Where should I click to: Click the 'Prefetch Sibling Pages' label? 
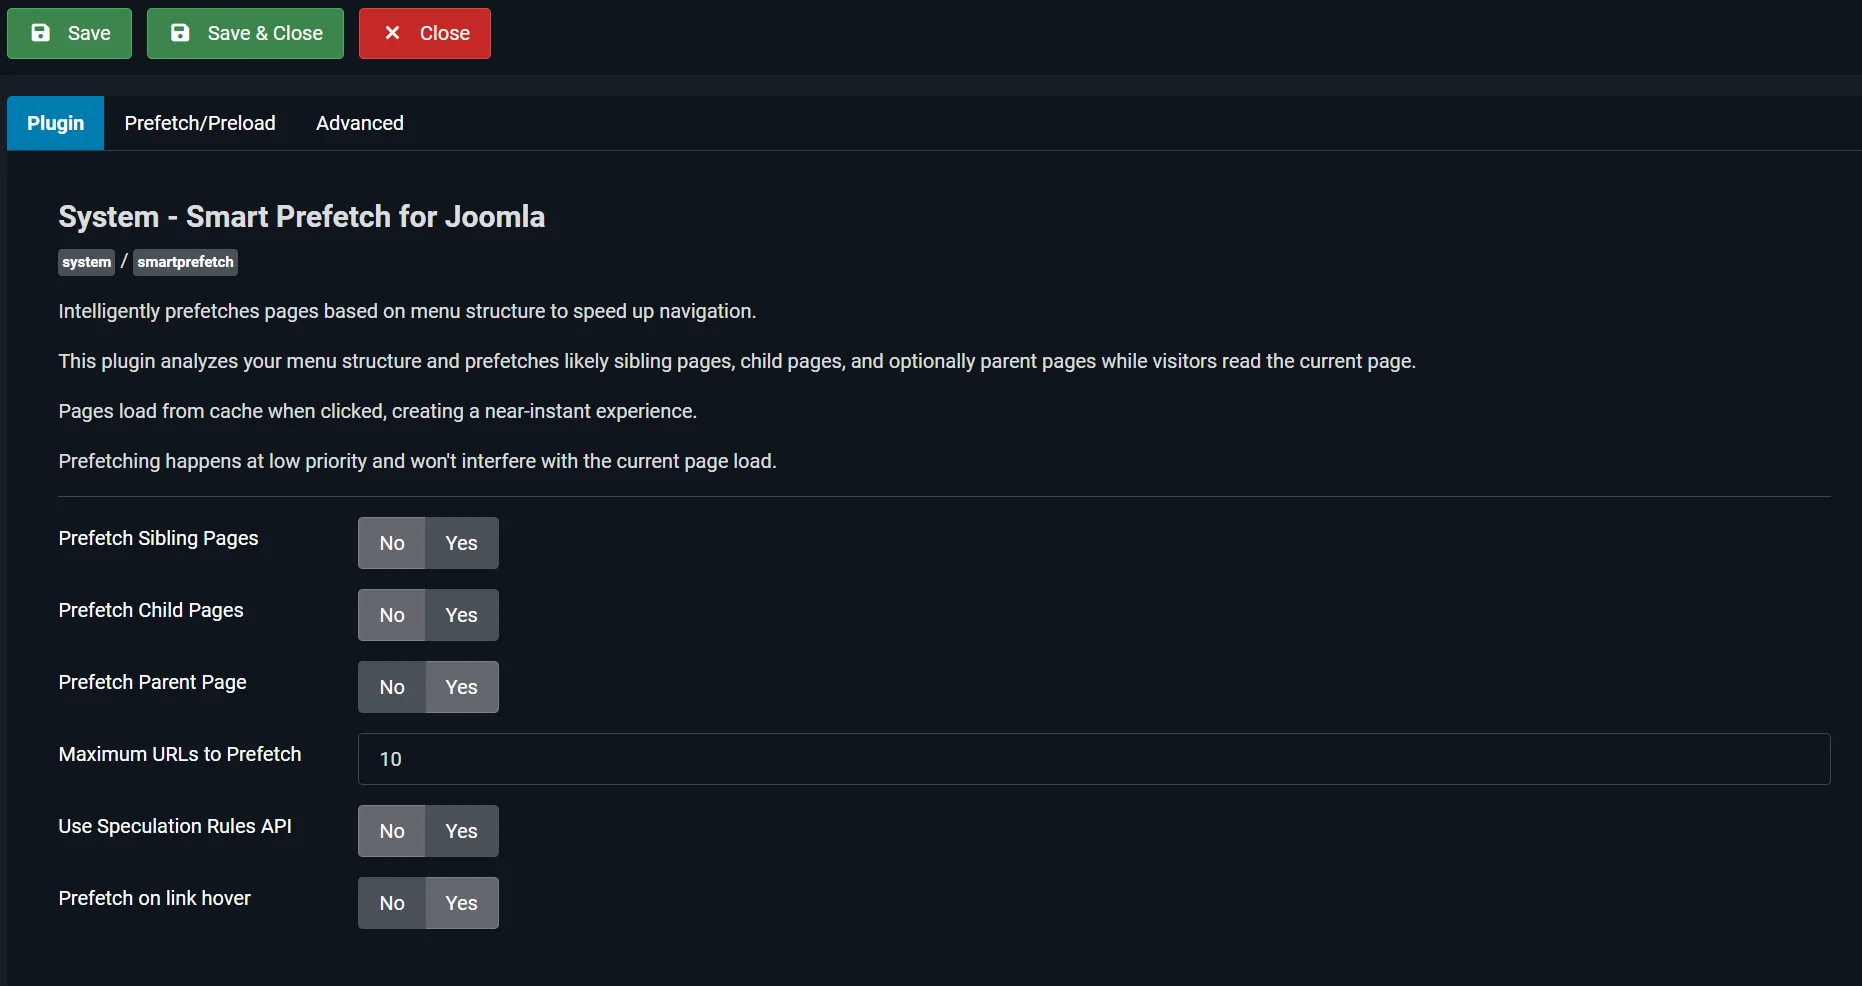(x=158, y=538)
